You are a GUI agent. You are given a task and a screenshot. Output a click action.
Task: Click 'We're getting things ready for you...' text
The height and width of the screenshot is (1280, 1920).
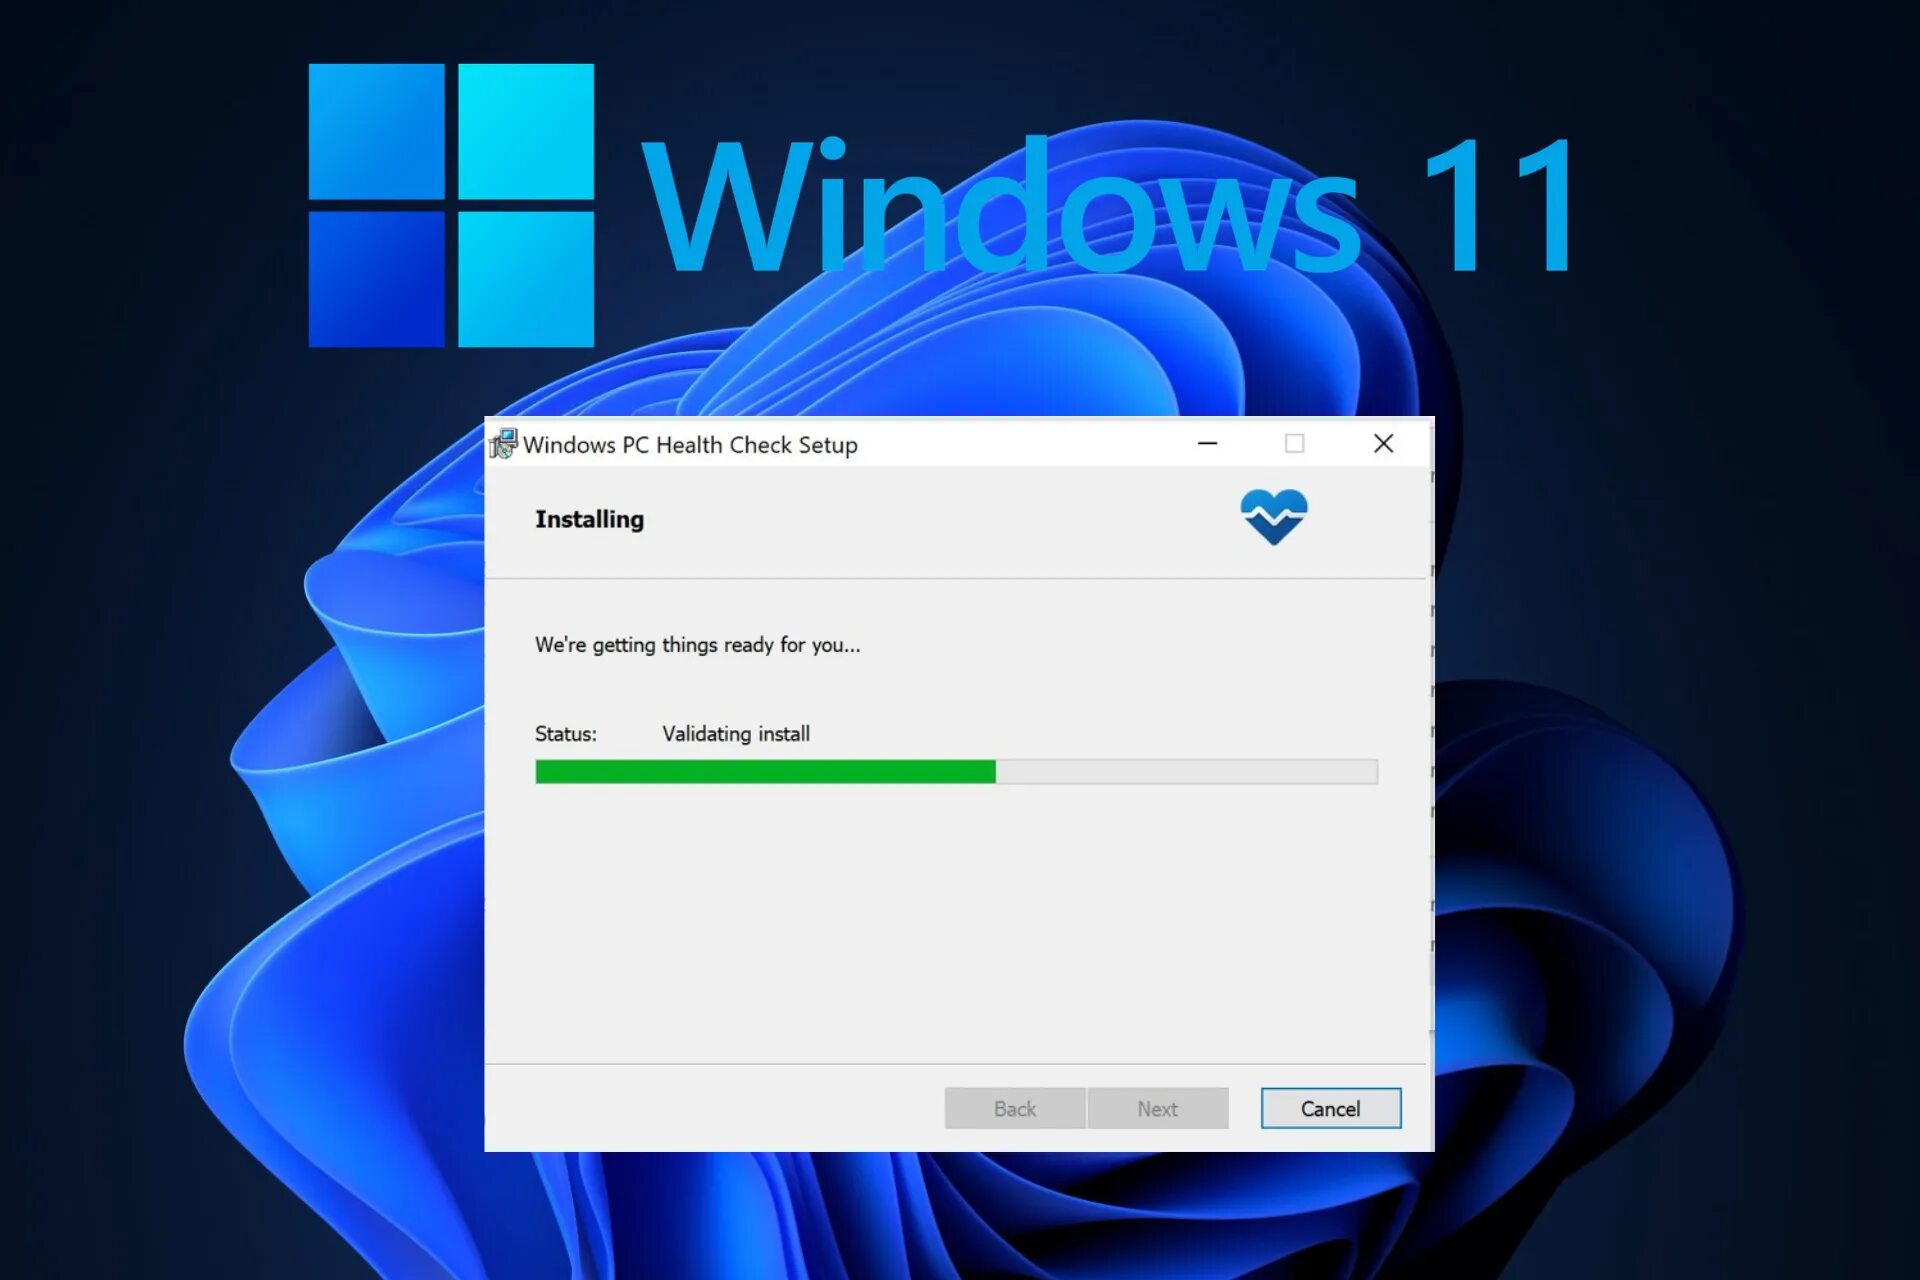tap(697, 645)
